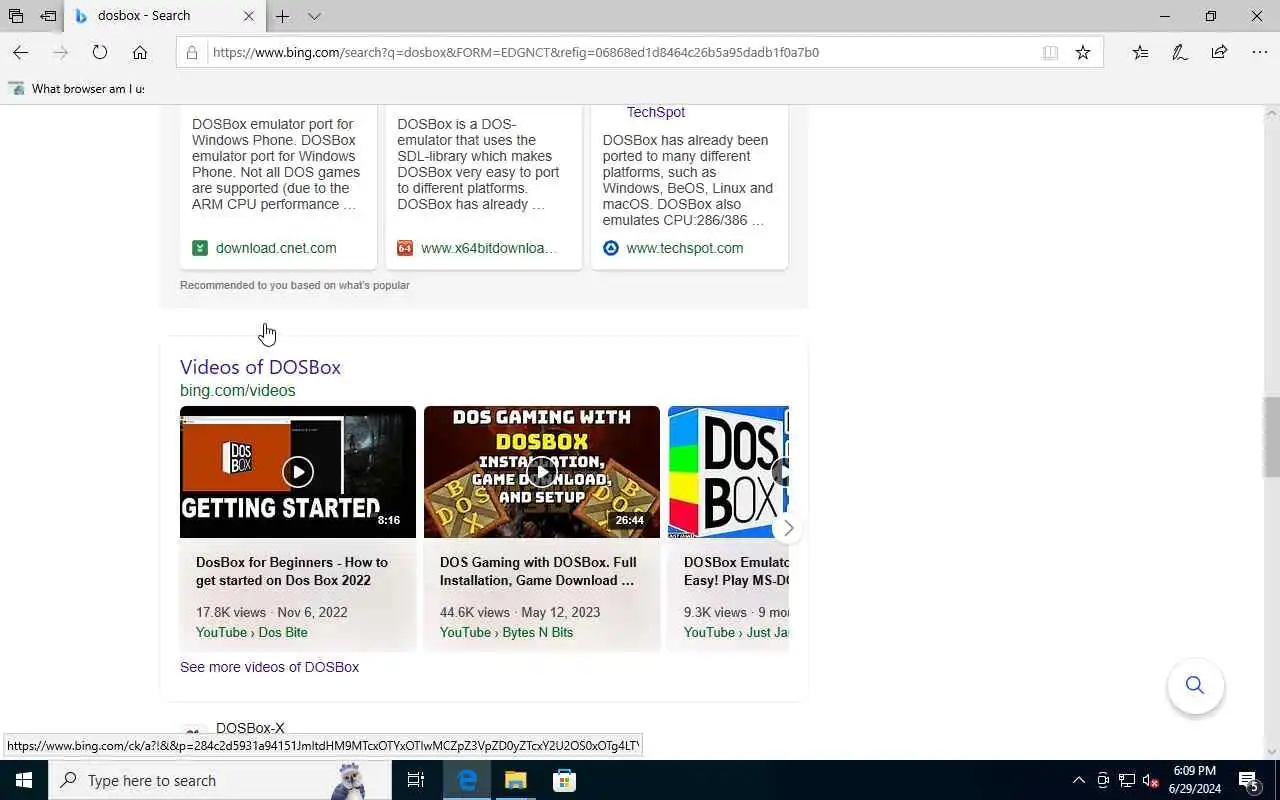Click 17.8K views · Nov 6, 2022 text
Image resolution: width=1280 pixels, height=800 pixels.
pyautogui.click(x=272, y=612)
